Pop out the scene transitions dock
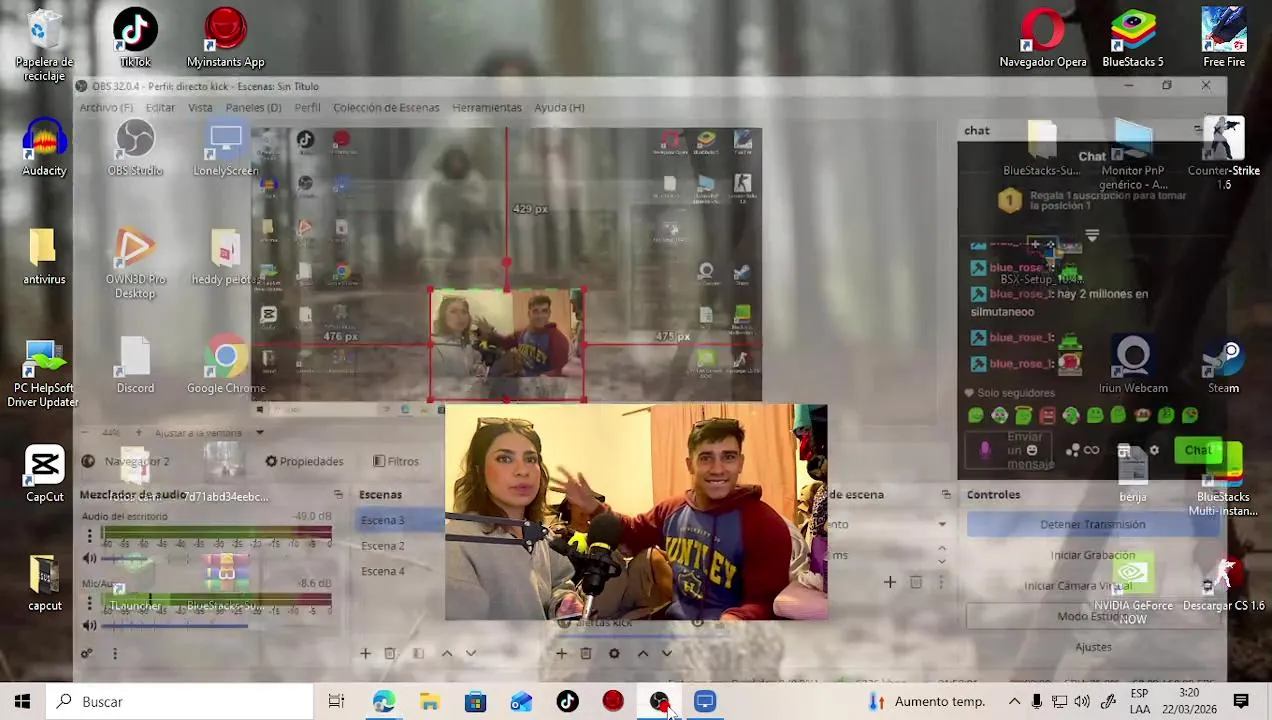 click(x=946, y=494)
